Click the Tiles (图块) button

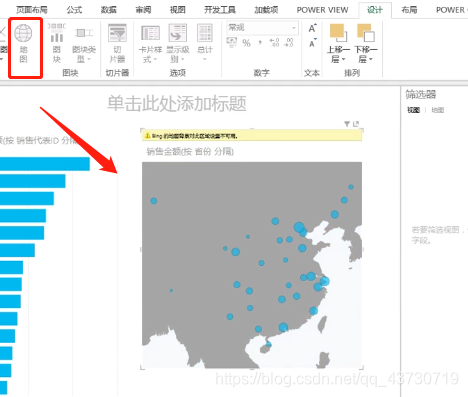pos(57,43)
